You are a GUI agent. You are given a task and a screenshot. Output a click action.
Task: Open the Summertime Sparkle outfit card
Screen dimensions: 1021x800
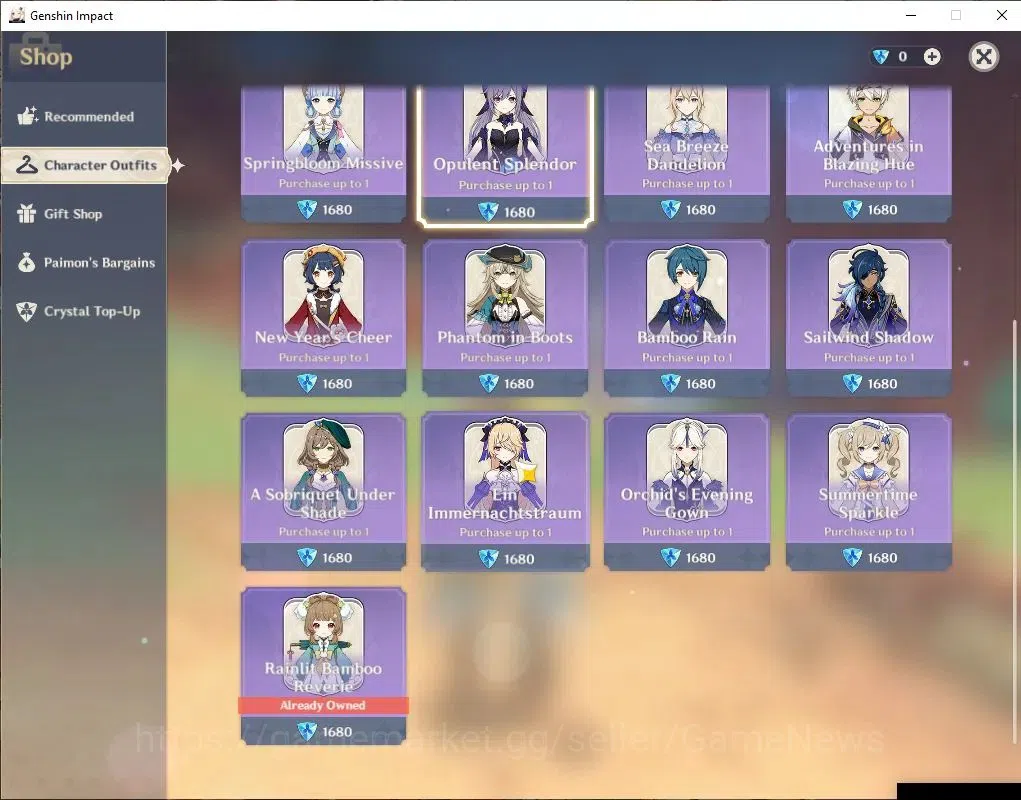tap(869, 491)
